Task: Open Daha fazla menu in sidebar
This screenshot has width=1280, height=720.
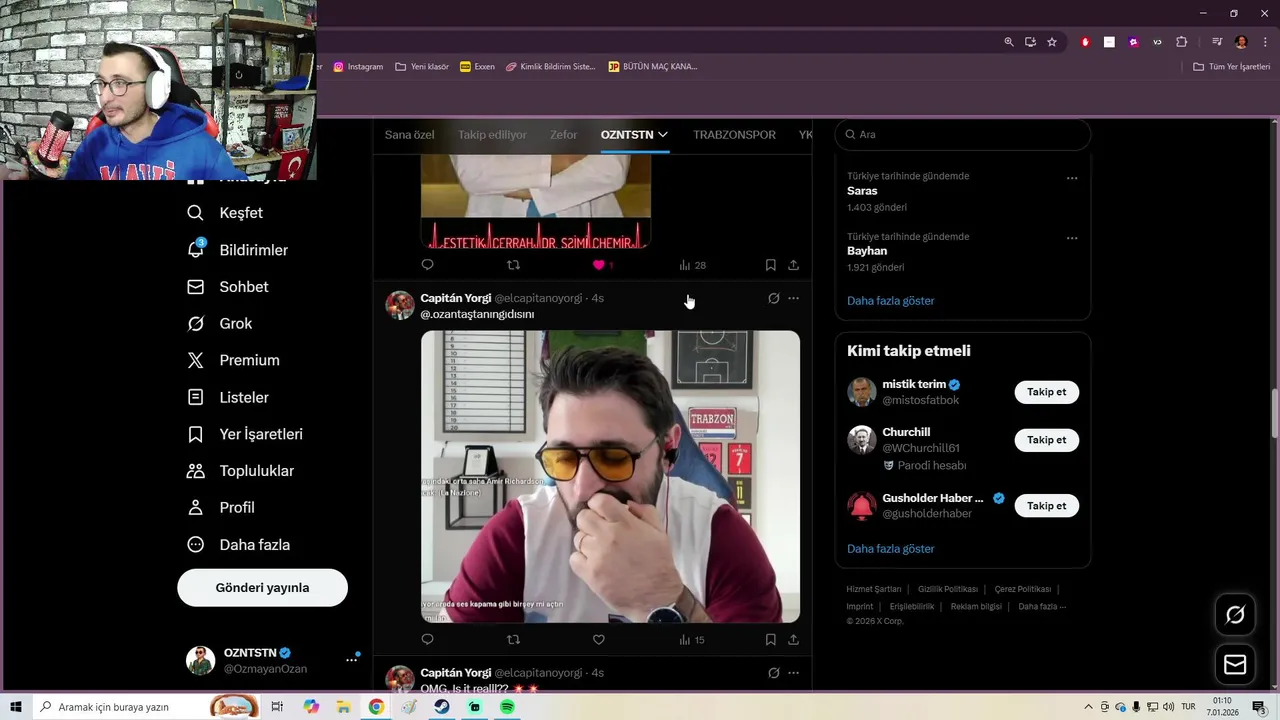Action: (238, 545)
